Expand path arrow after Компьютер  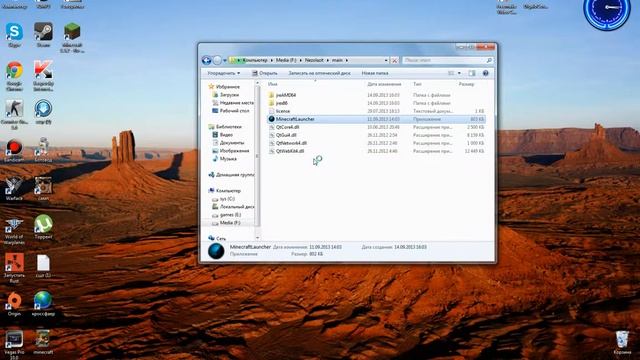[x=271, y=60]
